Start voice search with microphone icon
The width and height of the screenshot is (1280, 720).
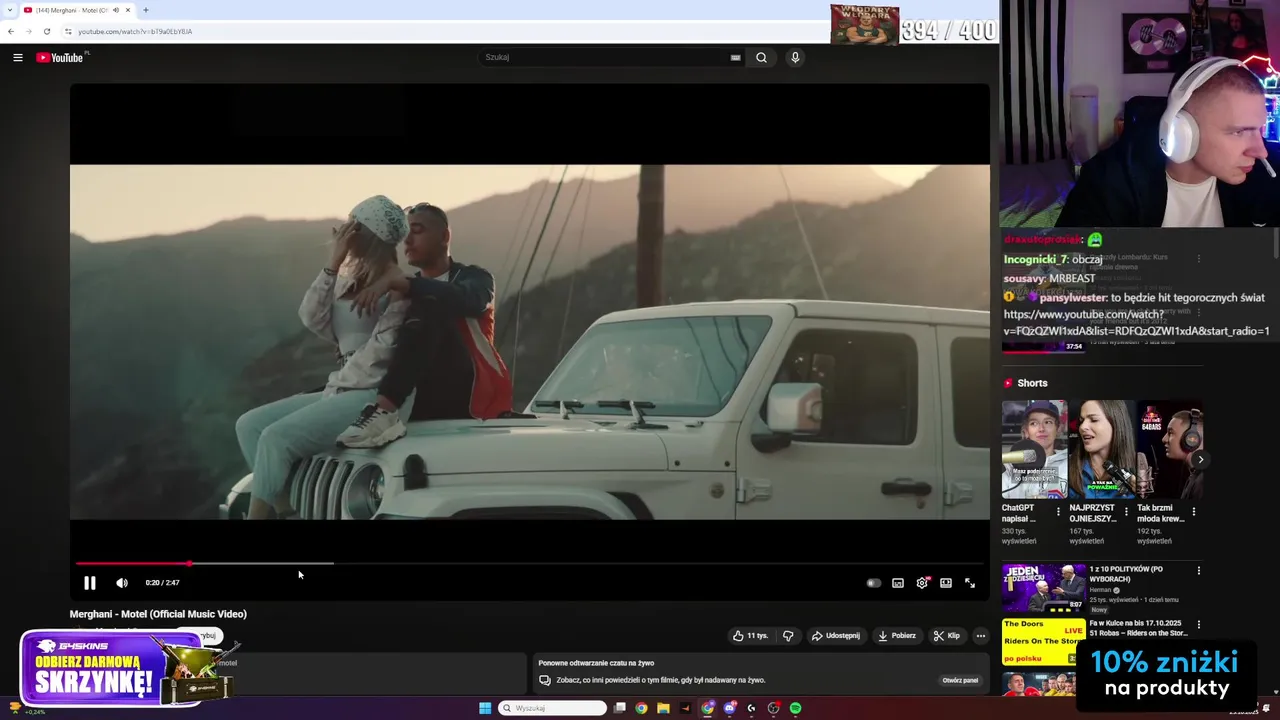click(x=795, y=57)
